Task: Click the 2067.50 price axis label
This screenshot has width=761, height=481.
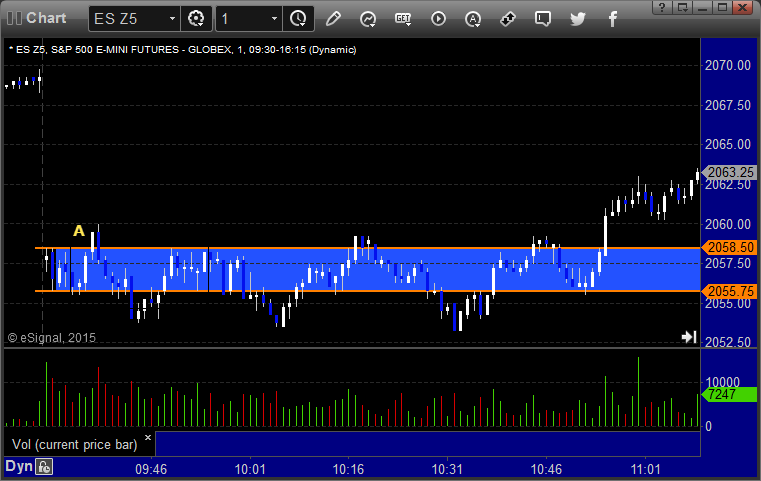Action: pos(728,105)
